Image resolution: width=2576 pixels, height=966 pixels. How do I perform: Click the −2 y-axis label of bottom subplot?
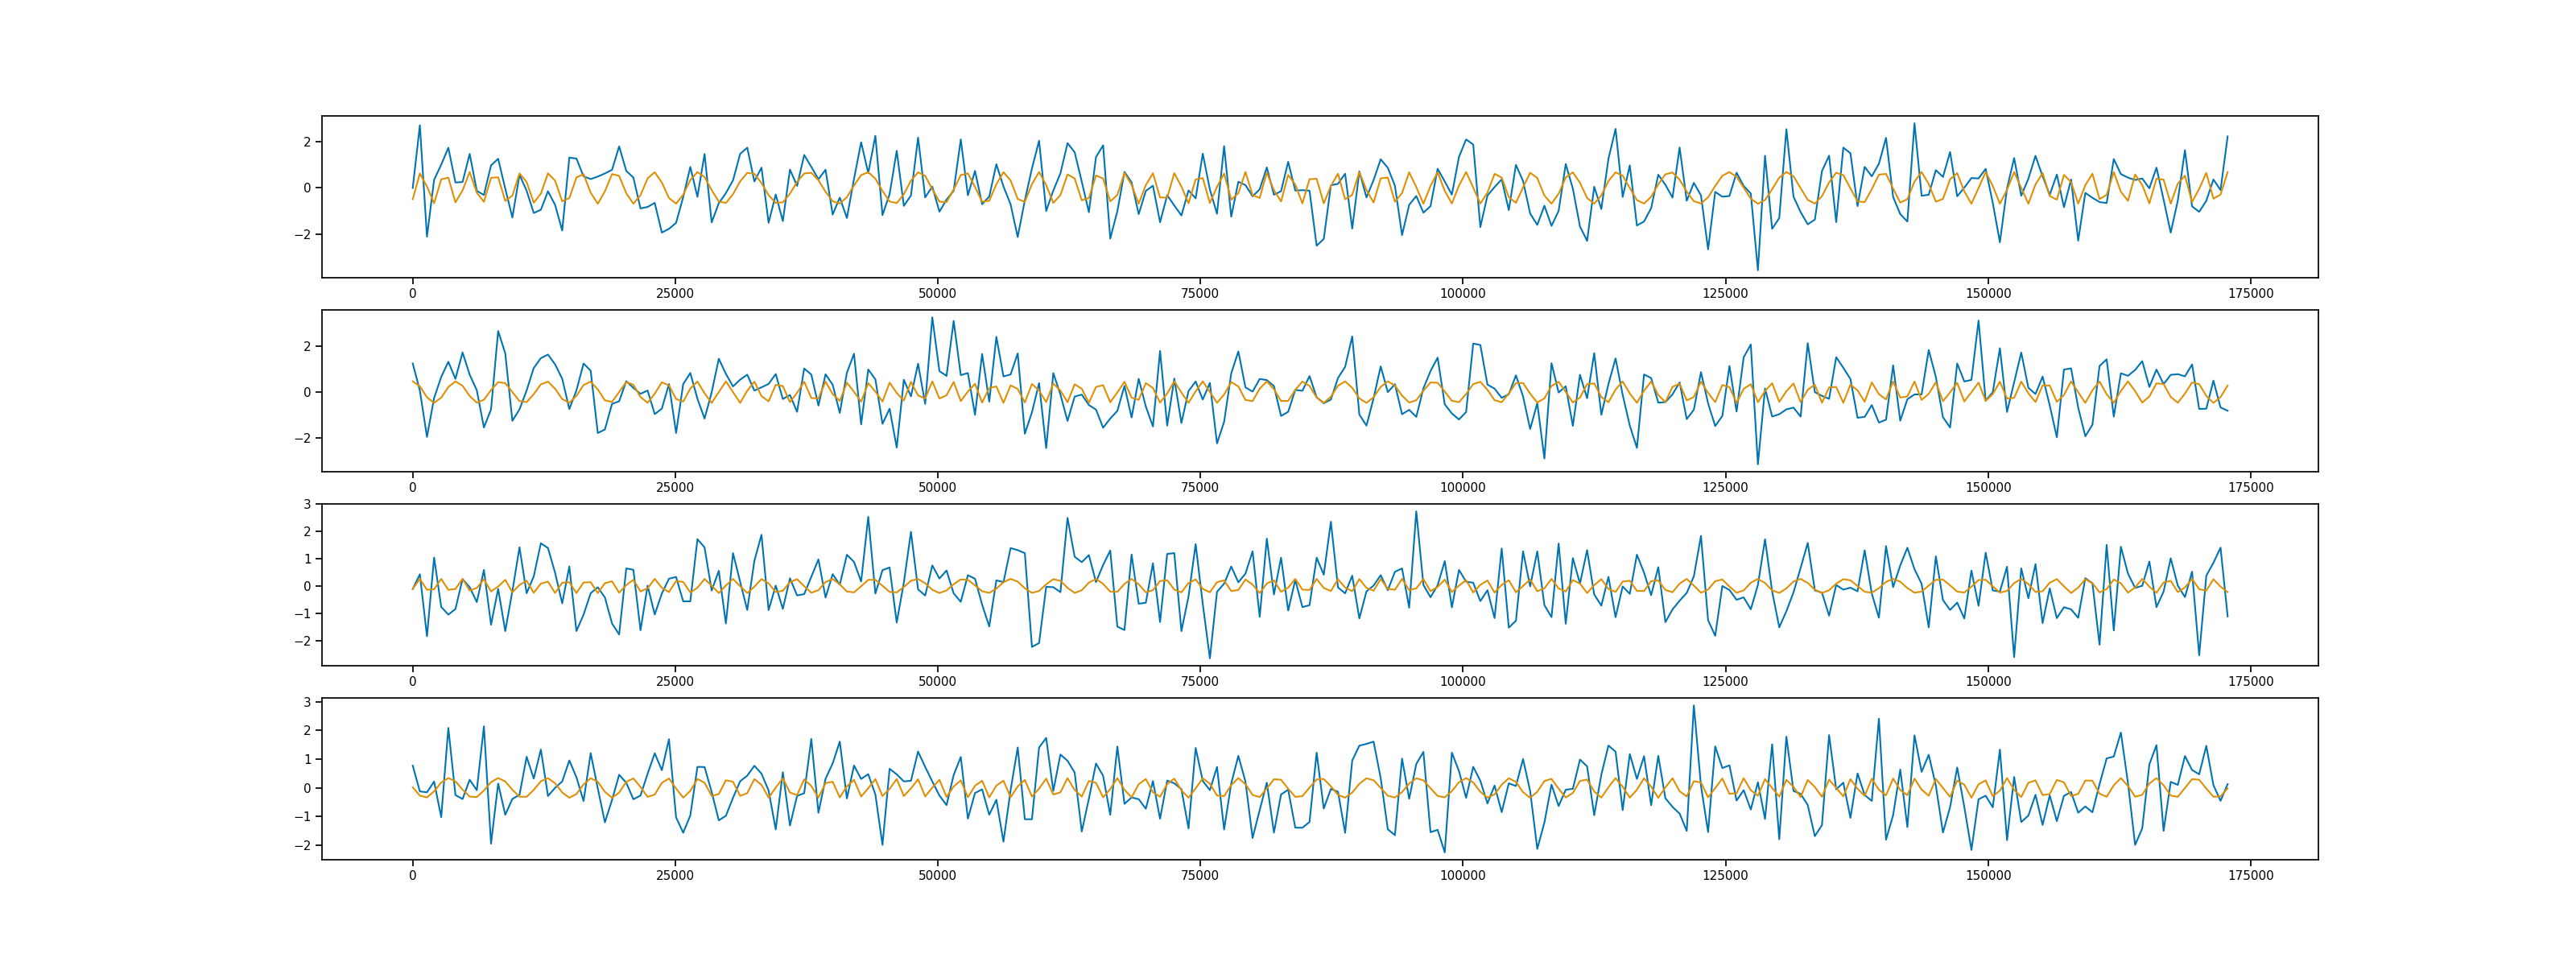tap(303, 846)
